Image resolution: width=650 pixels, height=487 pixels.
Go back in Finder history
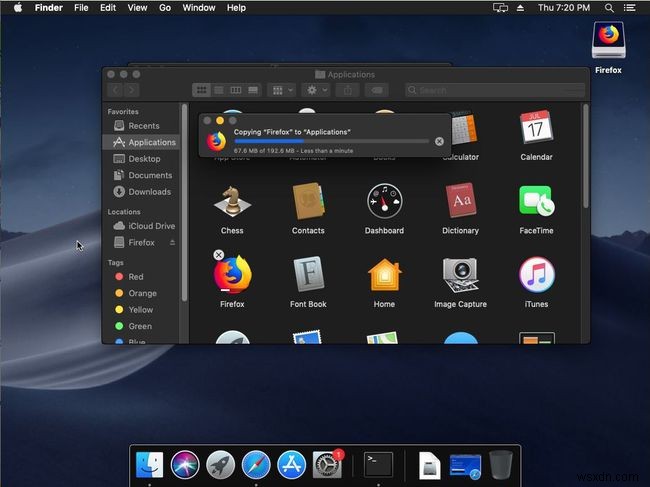click(116, 90)
